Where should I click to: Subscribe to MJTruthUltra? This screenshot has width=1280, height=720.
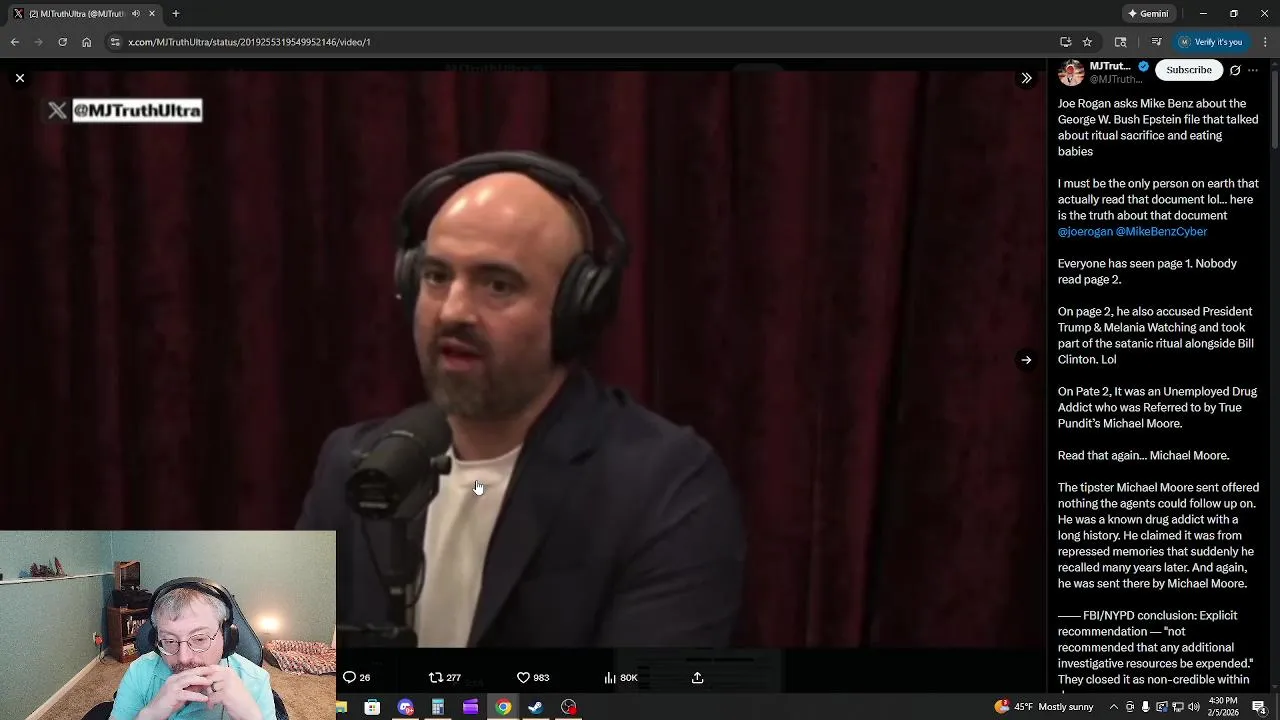(x=1189, y=70)
